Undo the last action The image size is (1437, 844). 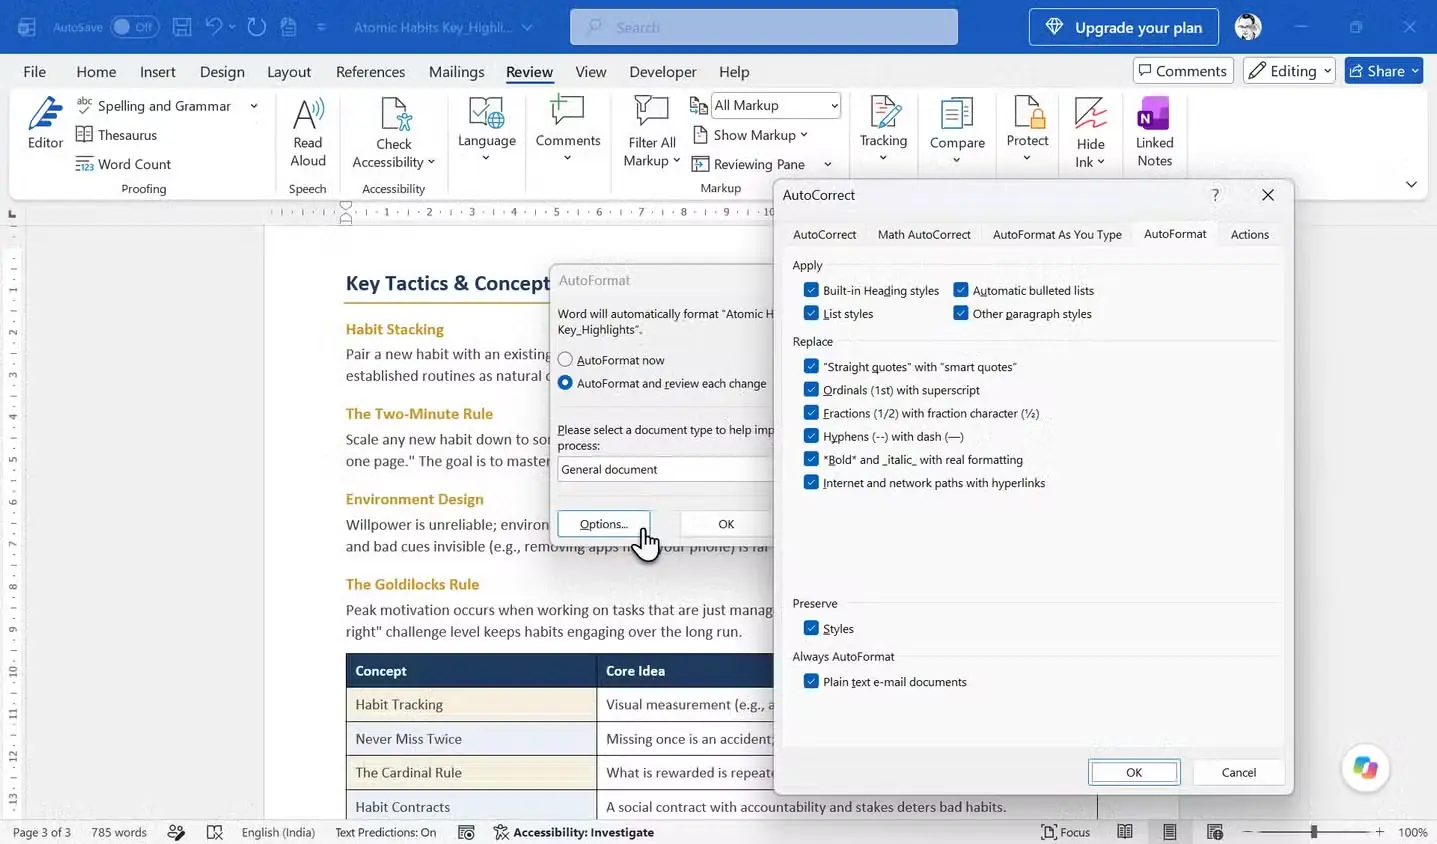[x=213, y=27]
